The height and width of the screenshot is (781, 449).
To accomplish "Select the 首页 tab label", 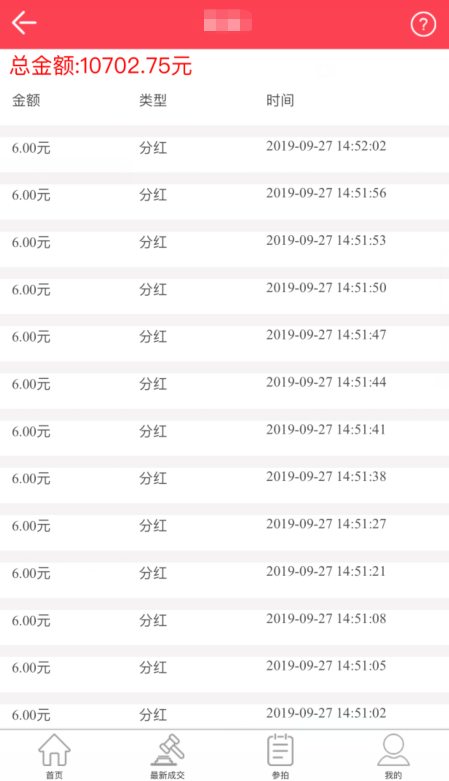I will [x=54, y=775].
